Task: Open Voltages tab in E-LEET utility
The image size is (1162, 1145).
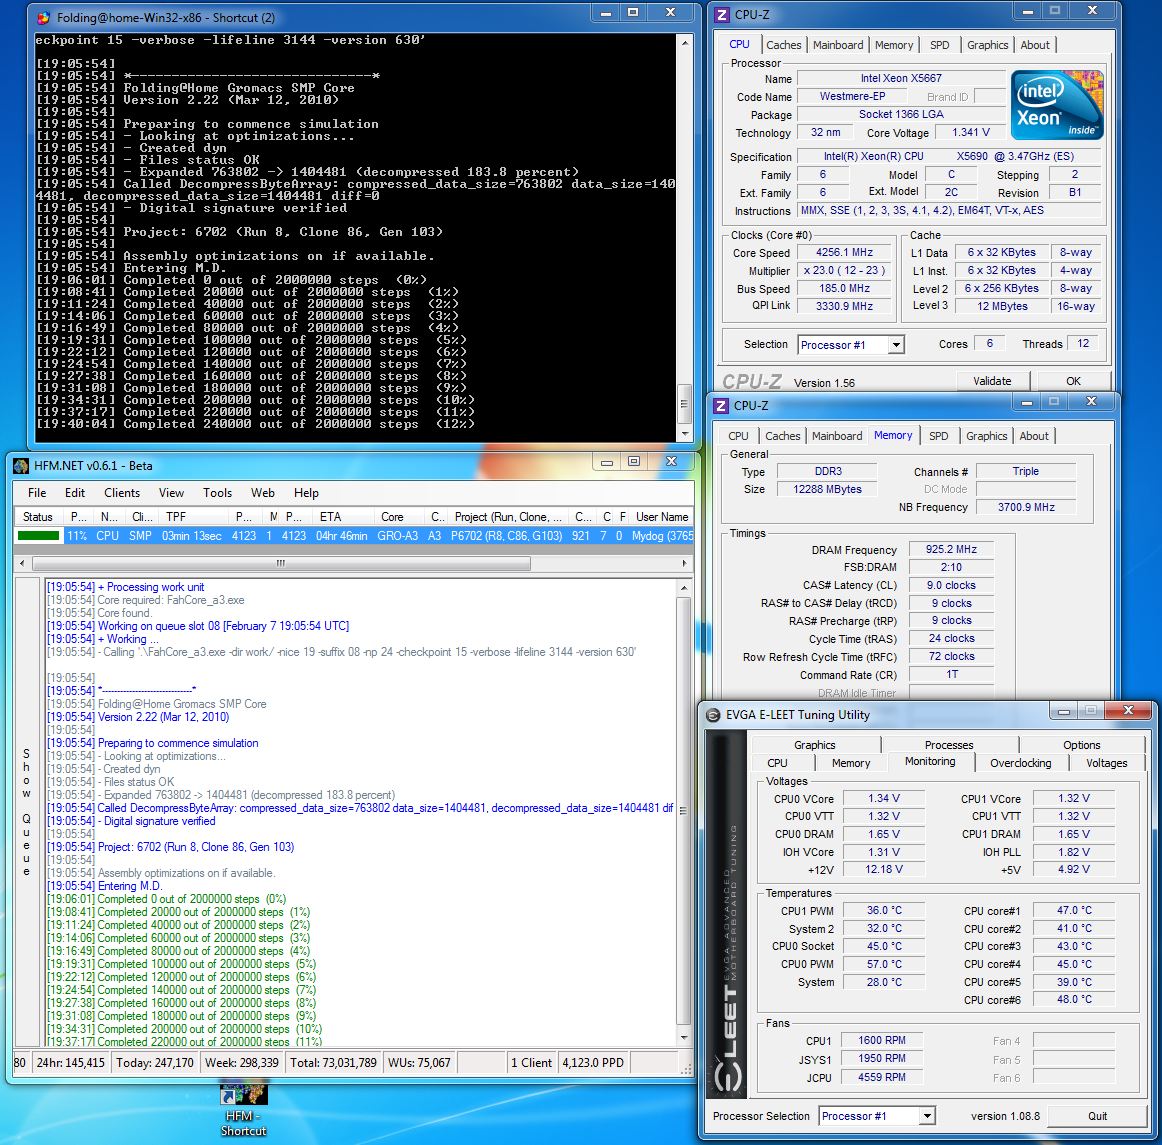Action: [x=1106, y=763]
